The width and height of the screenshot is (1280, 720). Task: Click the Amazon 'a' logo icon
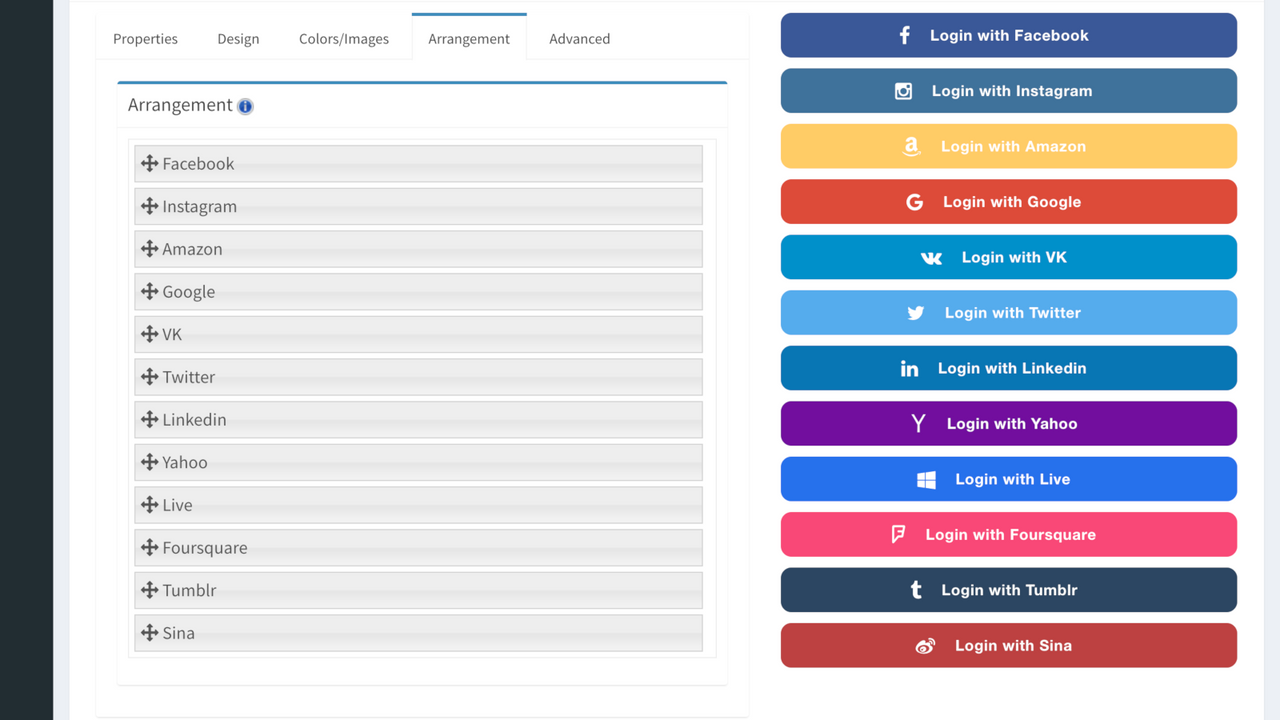point(910,146)
